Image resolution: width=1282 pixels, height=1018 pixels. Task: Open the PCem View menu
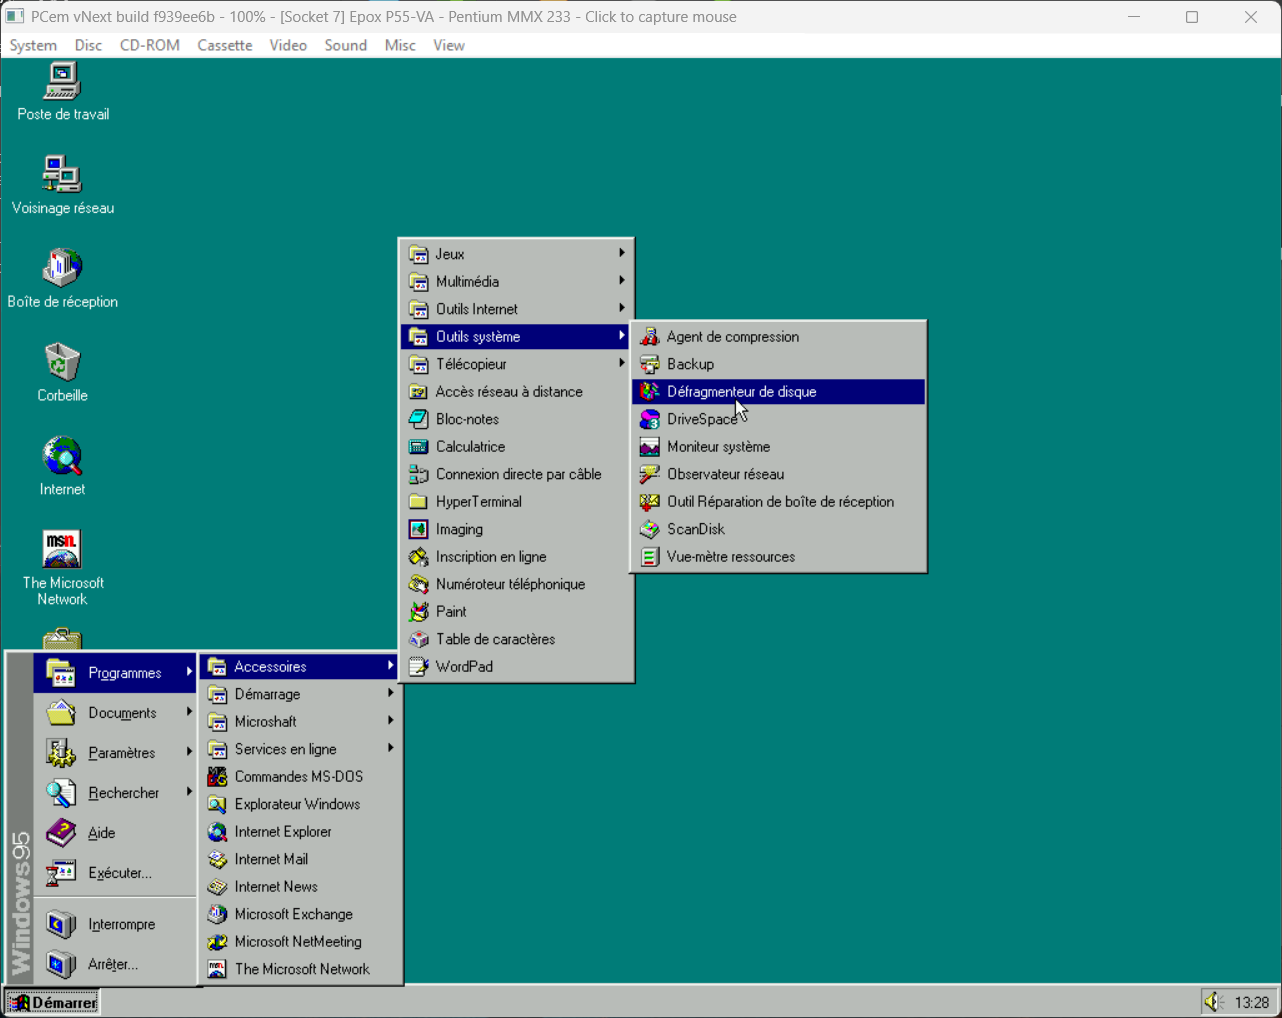449,45
